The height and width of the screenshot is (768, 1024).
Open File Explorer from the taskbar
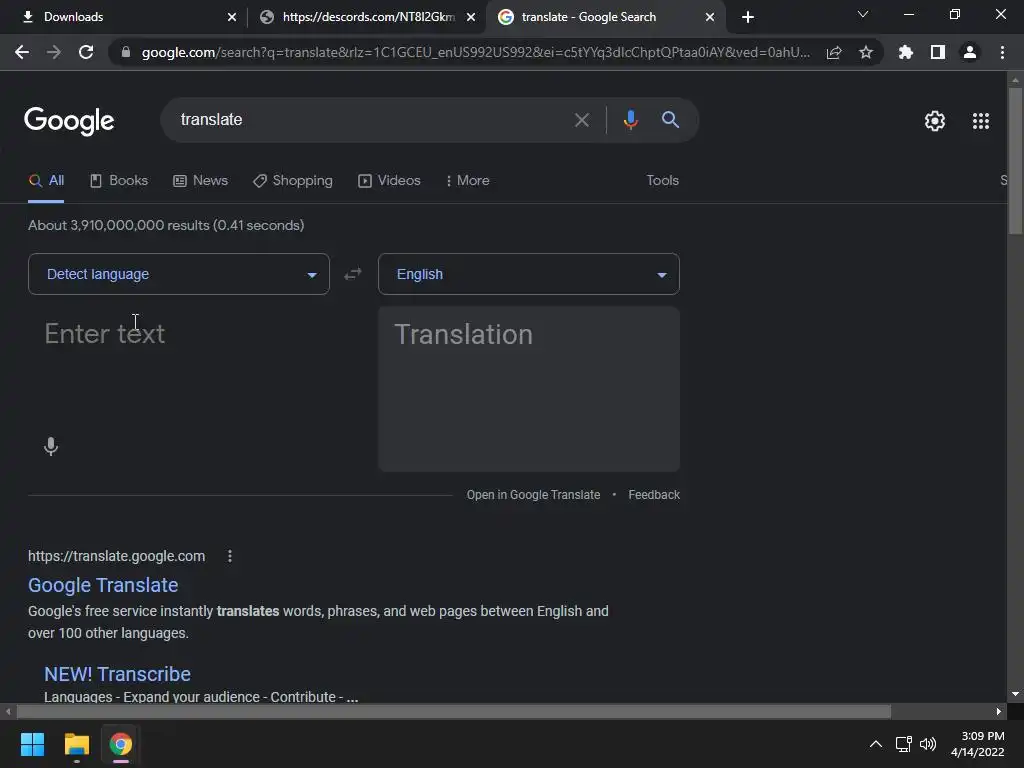[76, 744]
